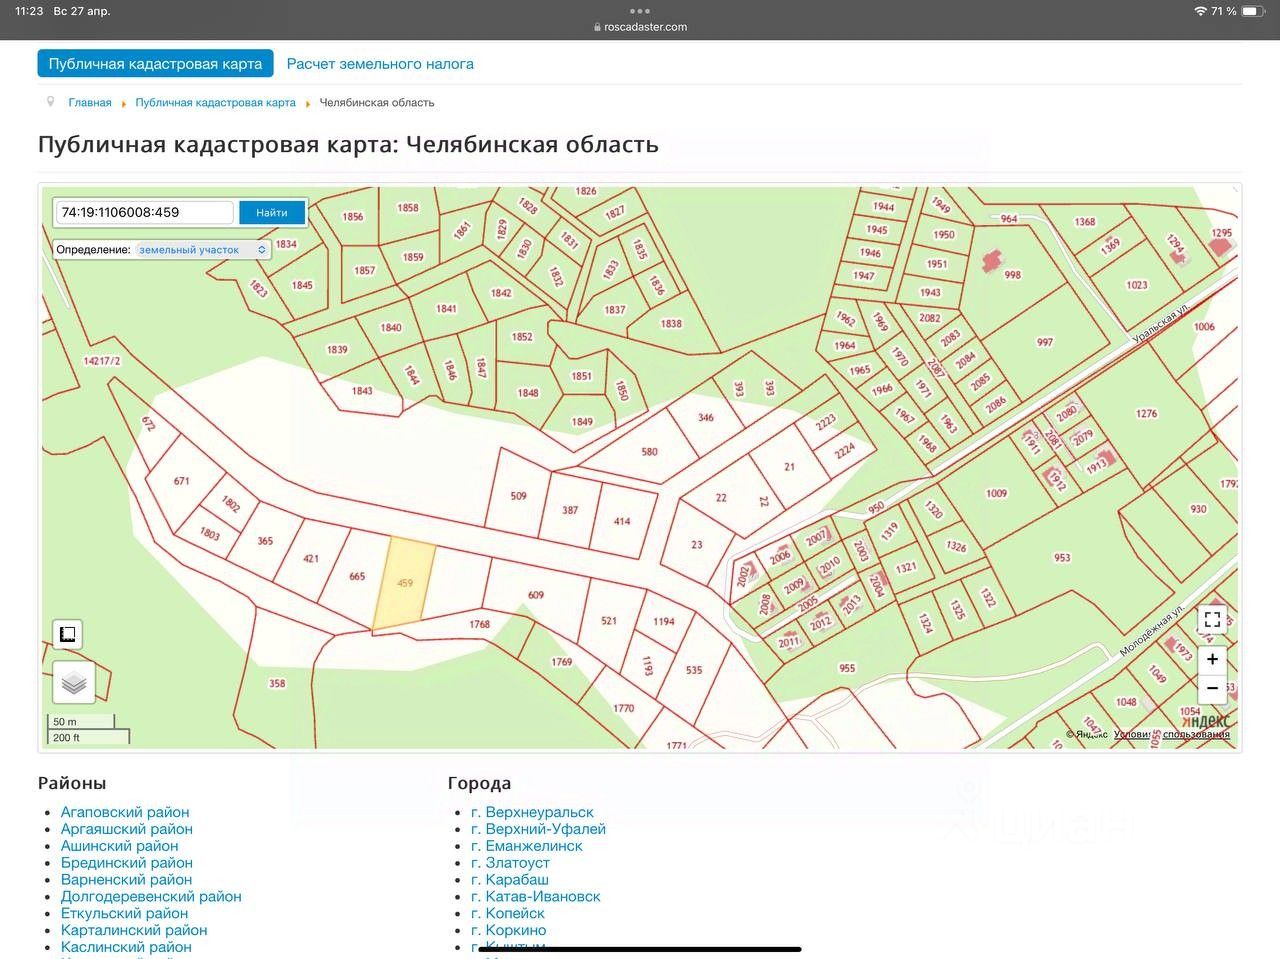Open Публичная кадастровая карта breadcrumb link
The width and height of the screenshot is (1280, 959).
coord(215,103)
